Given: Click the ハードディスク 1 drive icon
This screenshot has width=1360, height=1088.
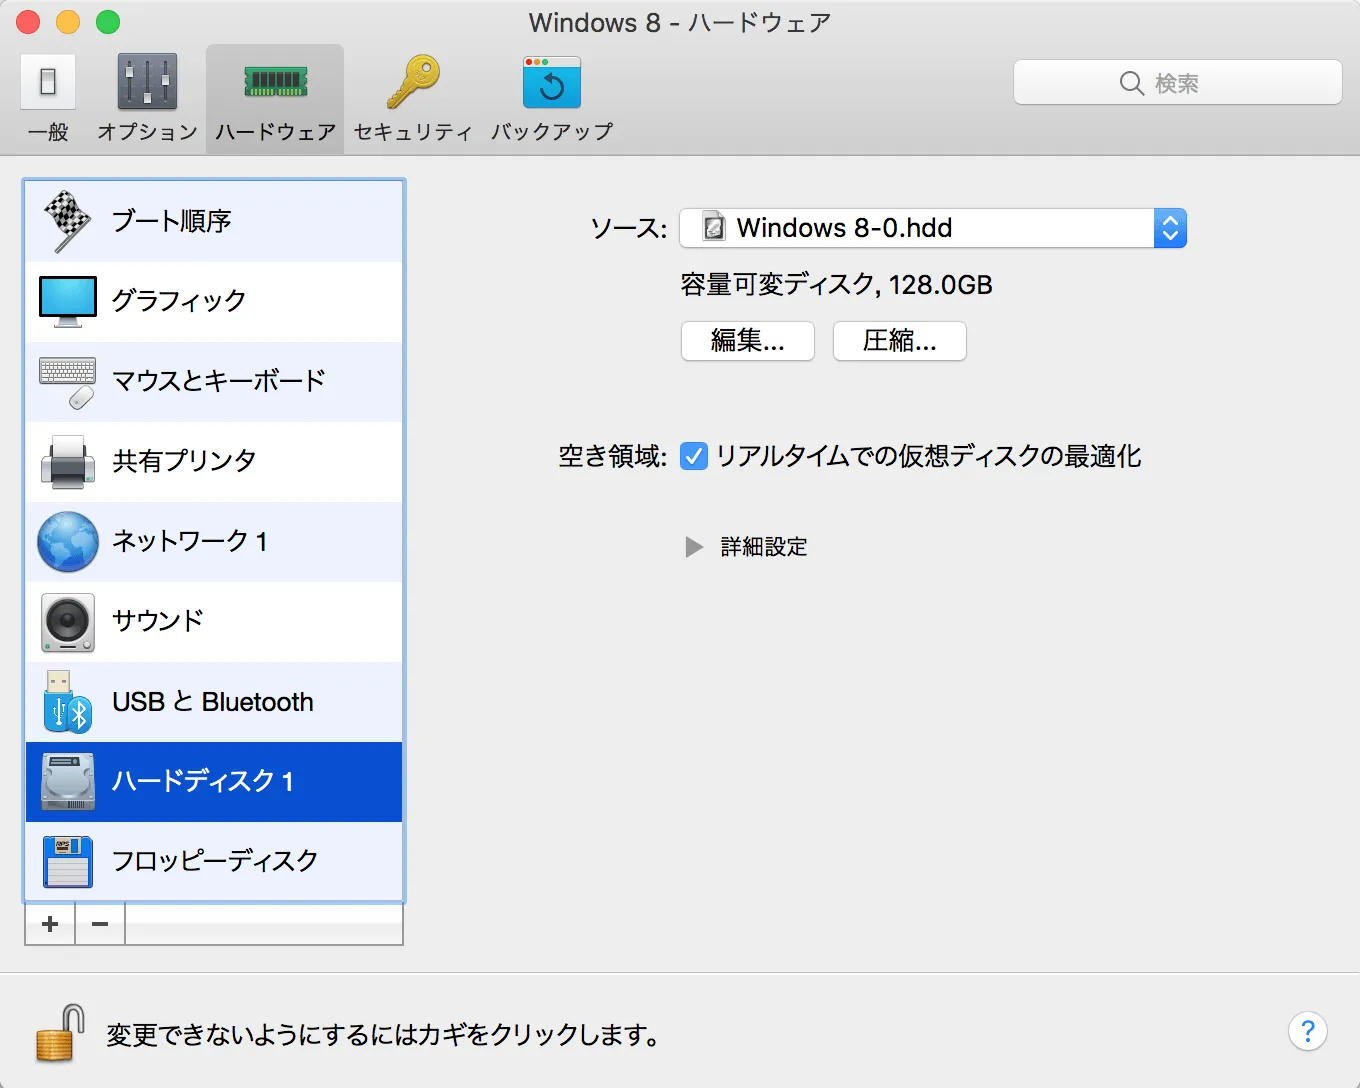Looking at the screenshot, I should [x=68, y=782].
